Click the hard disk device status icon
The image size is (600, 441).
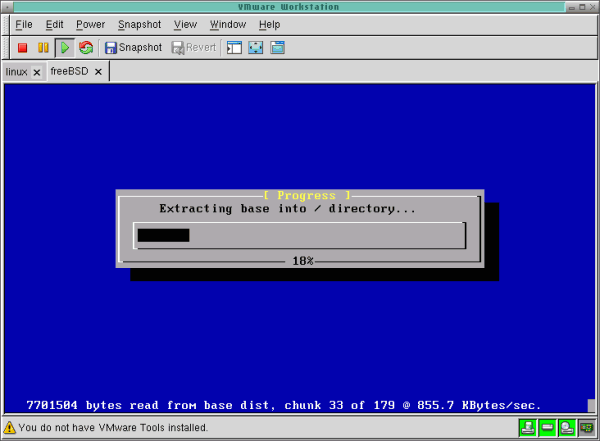[547, 428]
